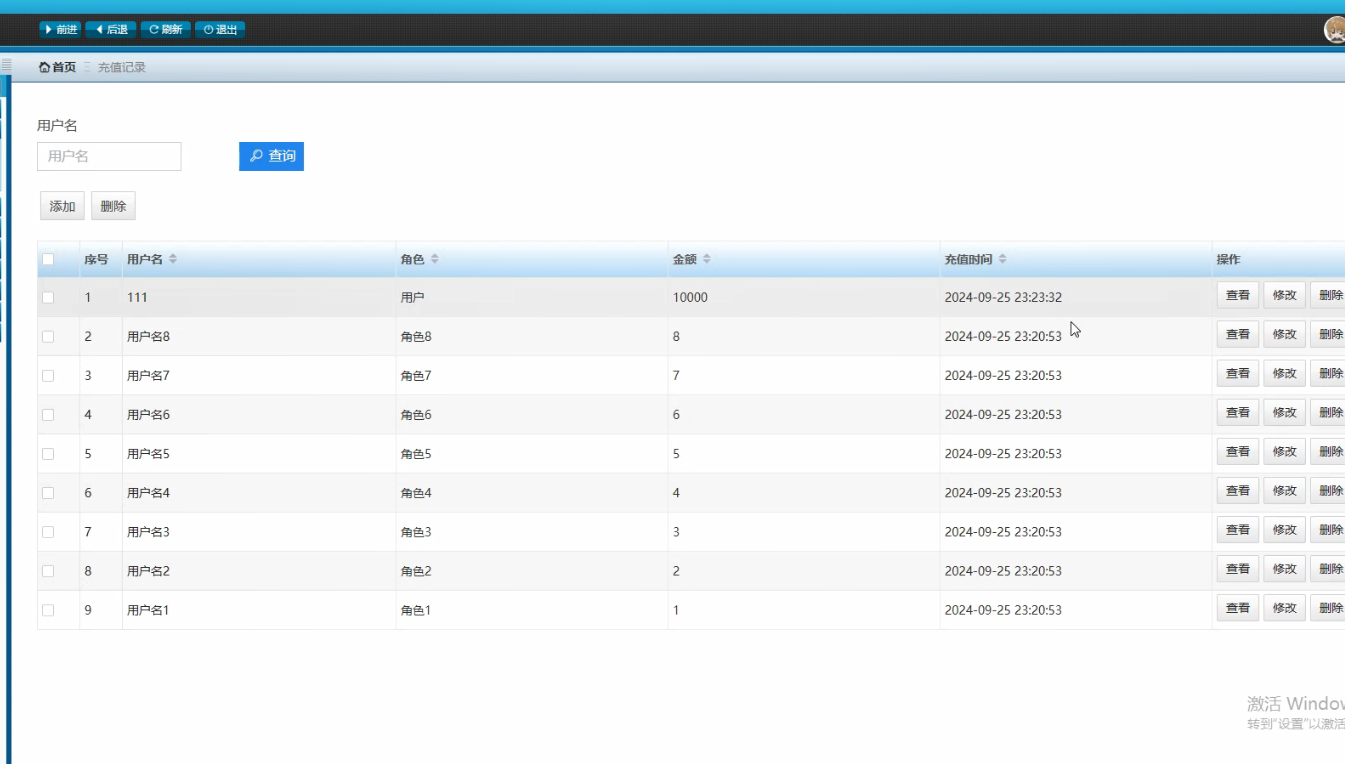Viewport: 1345px width, 764px height.
Task: Click the 刷新 refresh button
Action: (166, 29)
